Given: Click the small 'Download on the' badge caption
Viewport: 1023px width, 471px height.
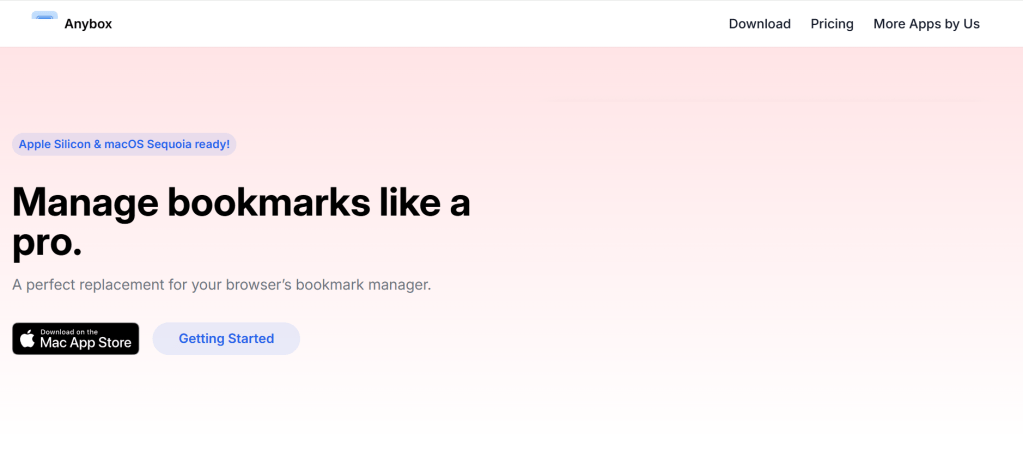Looking at the screenshot, I should 69,331.
